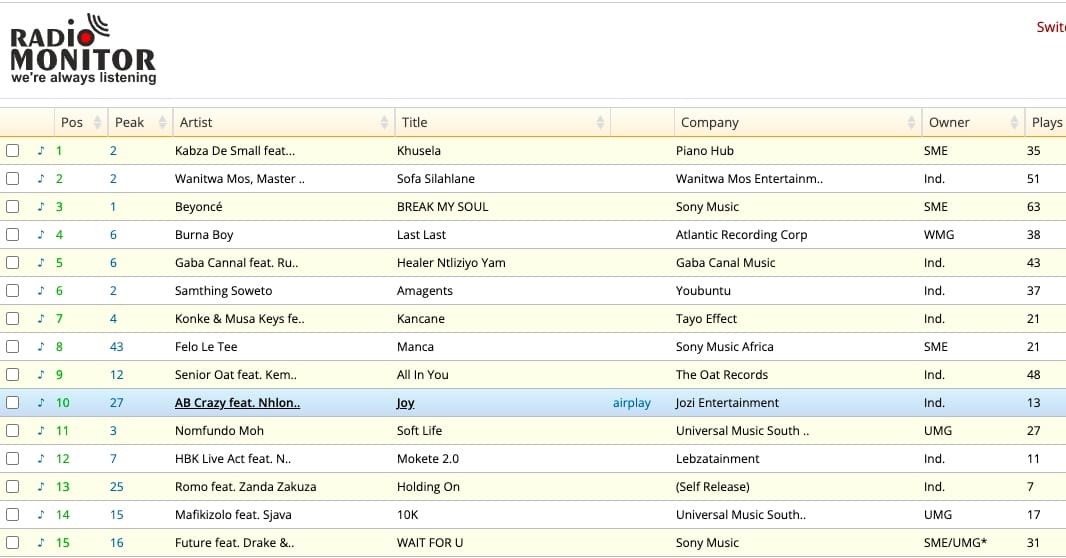Click Atlantic Recording Corp company cell
The image size is (1066, 558).
tap(741, 234)
